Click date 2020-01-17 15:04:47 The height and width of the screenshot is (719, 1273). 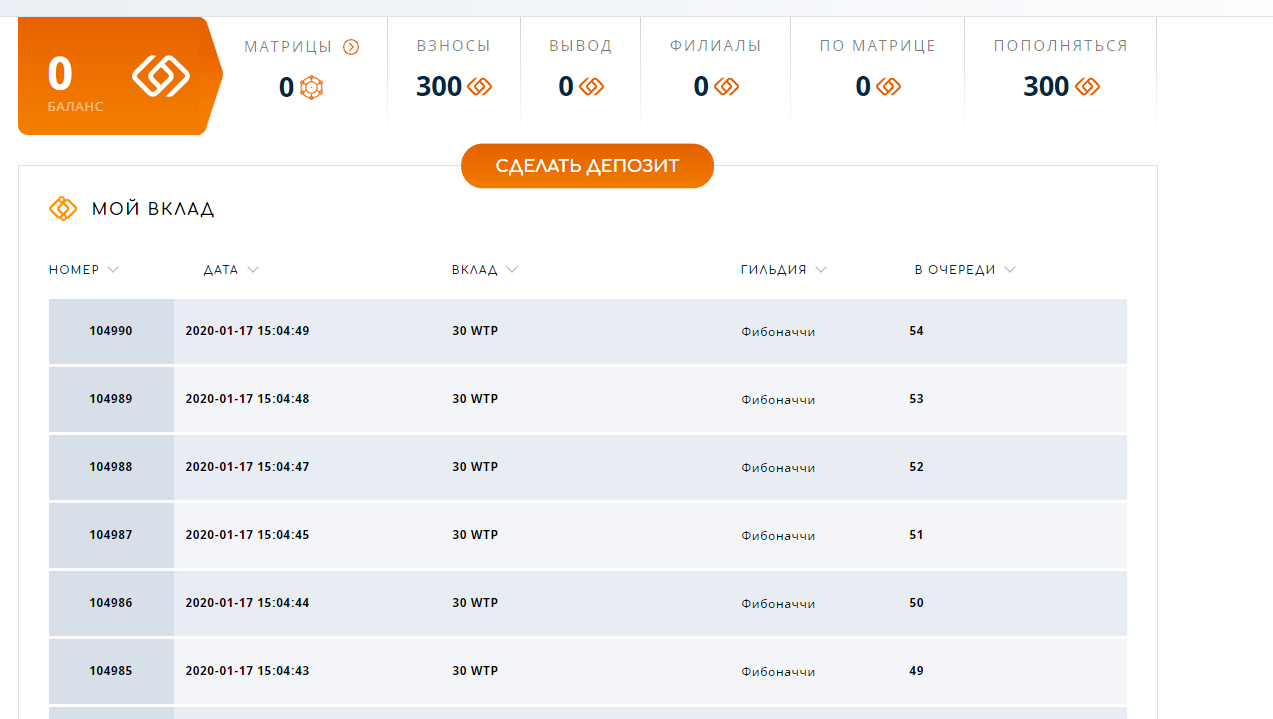point(247,467)
